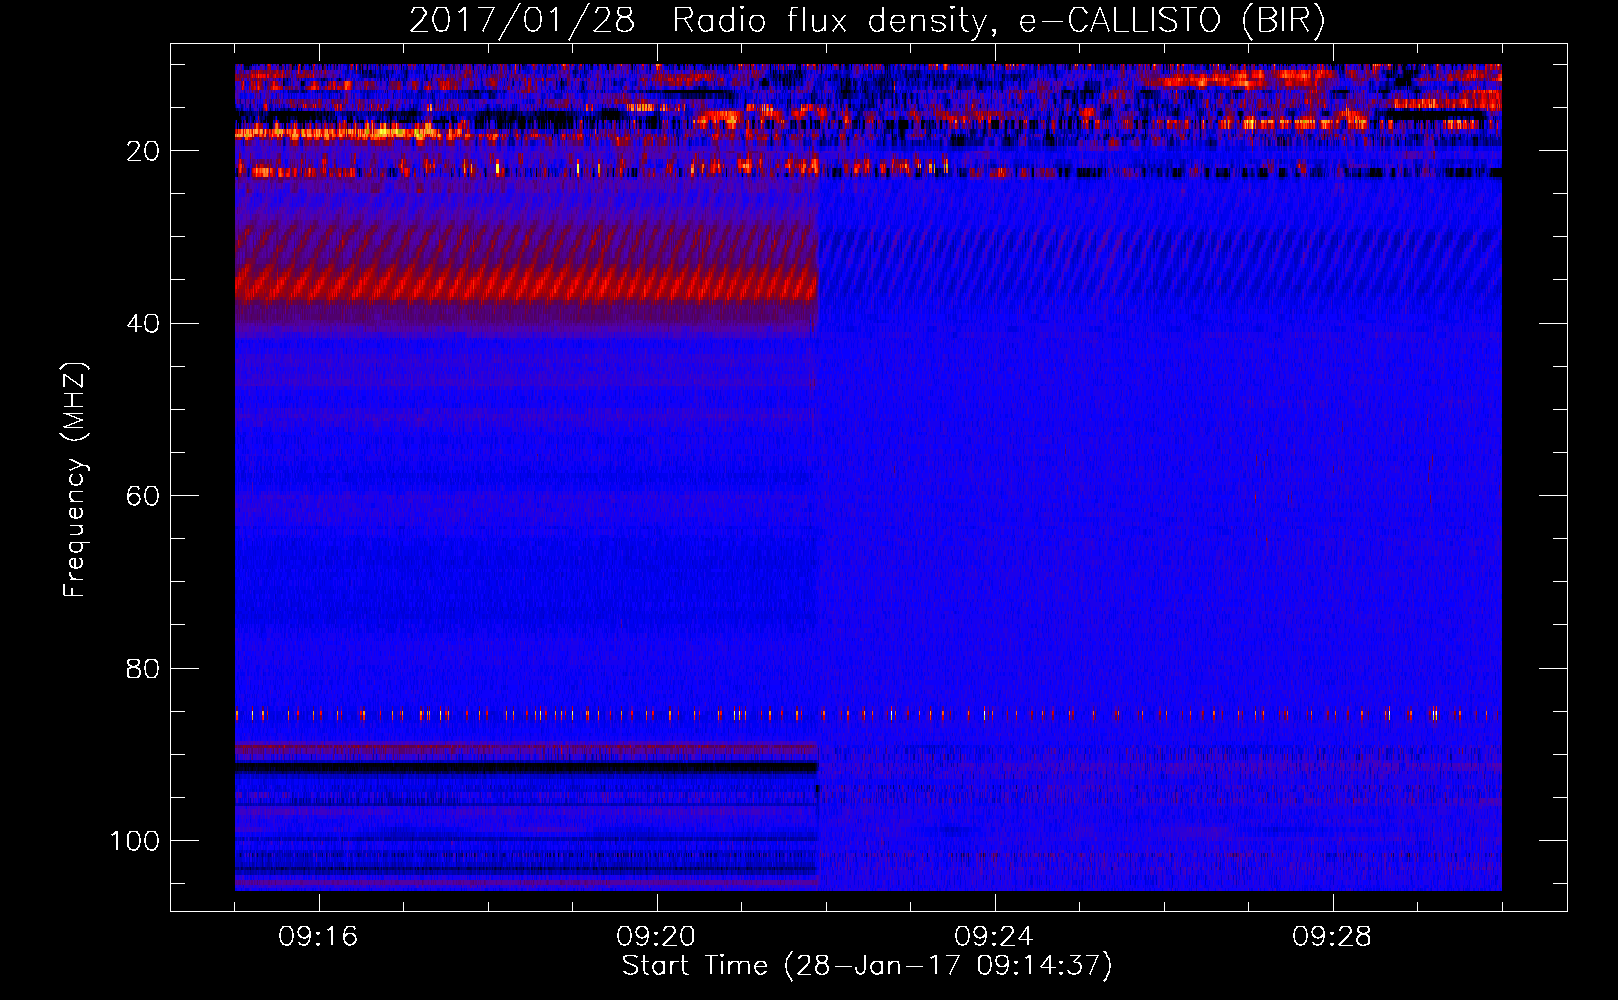Click the 09:16 time axis label
1618x1000 pixels.
(x=318, y=936)
